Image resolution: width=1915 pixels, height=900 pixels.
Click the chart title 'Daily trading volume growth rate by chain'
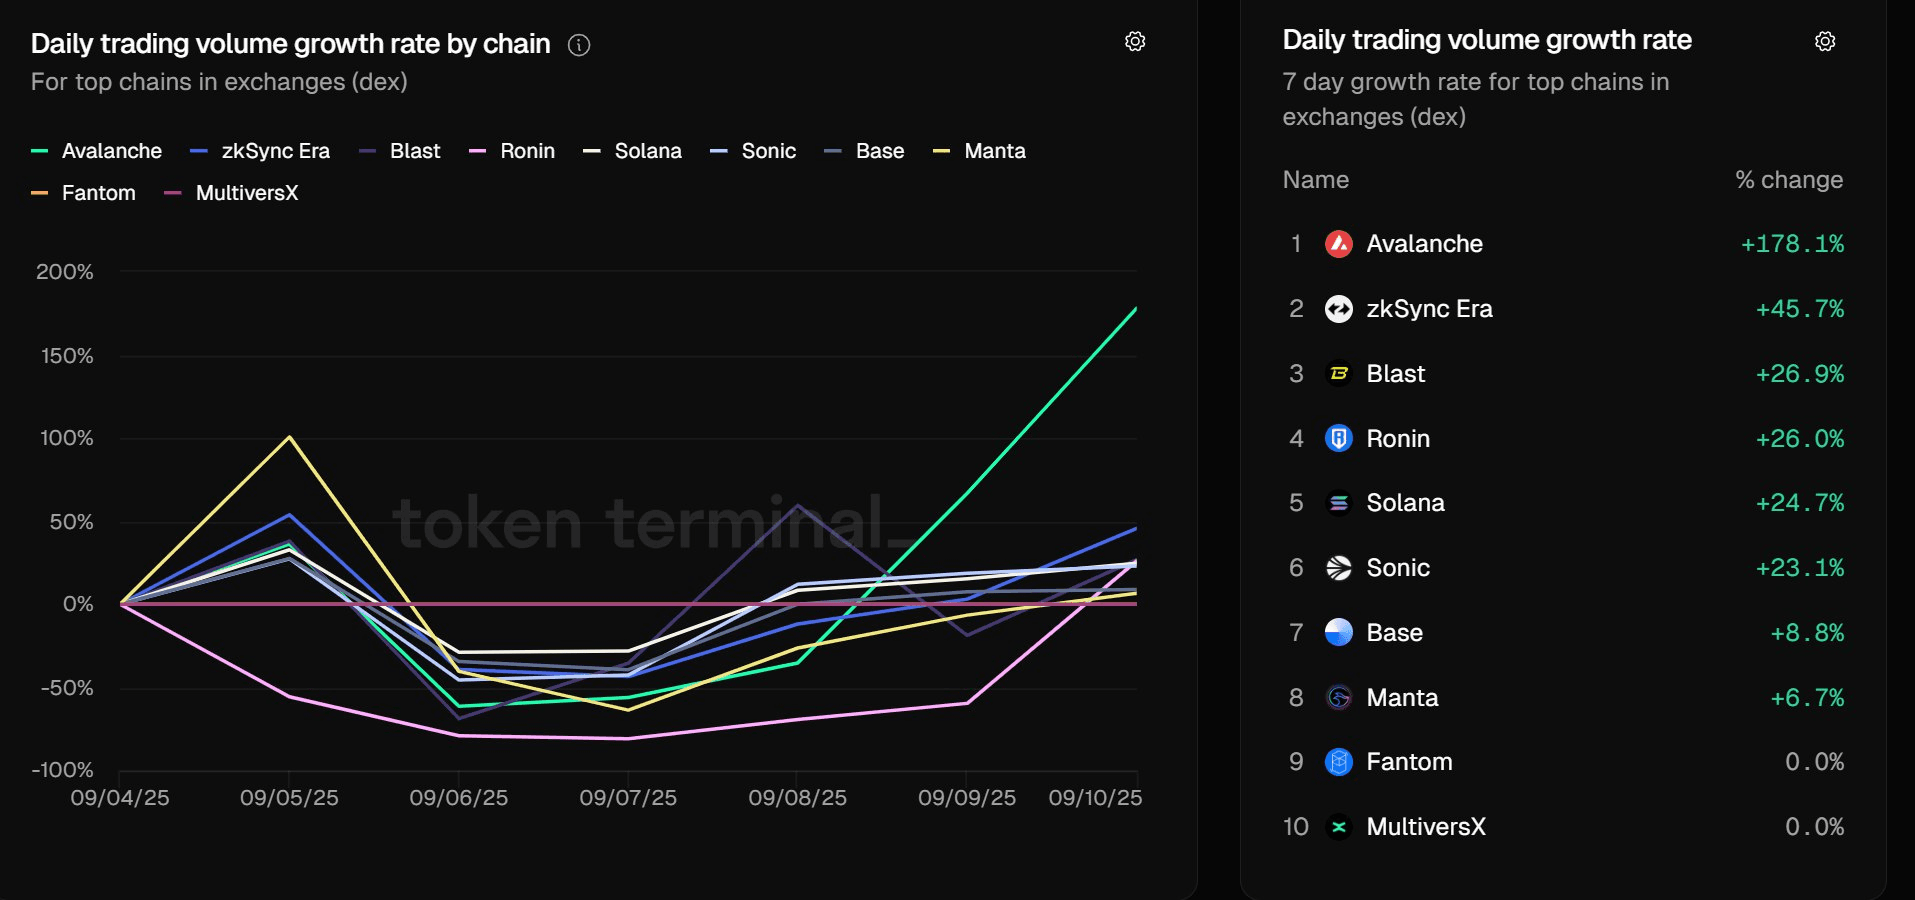[x=290, y=44]
